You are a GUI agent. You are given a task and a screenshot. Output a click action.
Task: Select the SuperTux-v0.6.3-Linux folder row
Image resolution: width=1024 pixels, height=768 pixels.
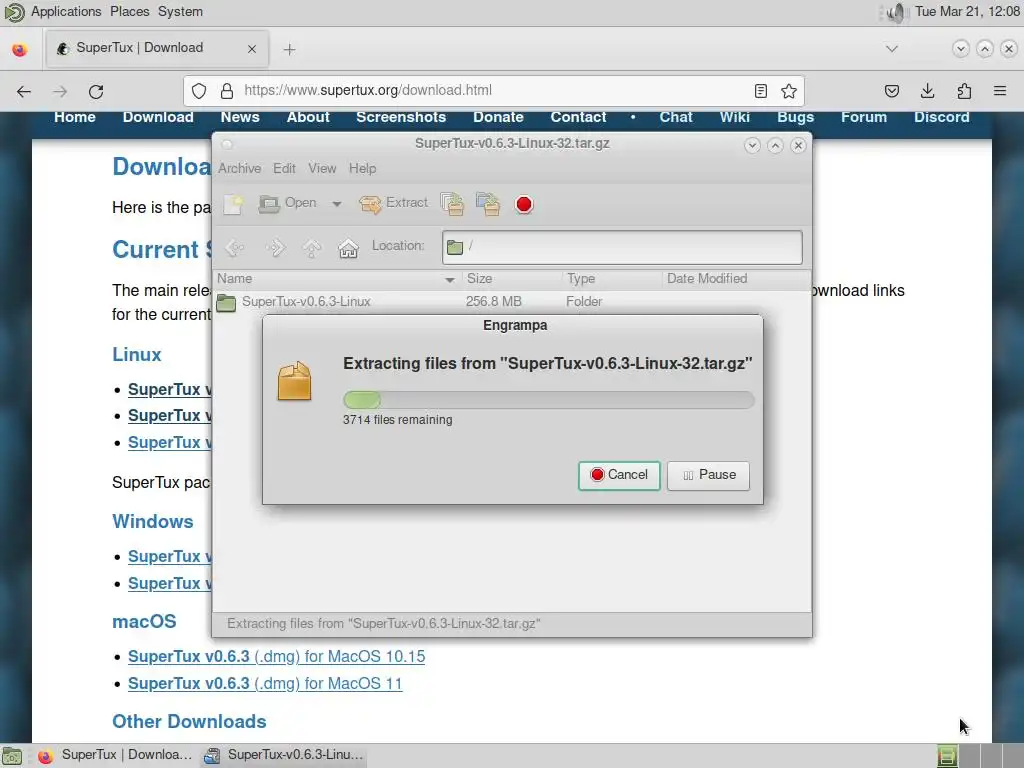(x=512, y=302)
